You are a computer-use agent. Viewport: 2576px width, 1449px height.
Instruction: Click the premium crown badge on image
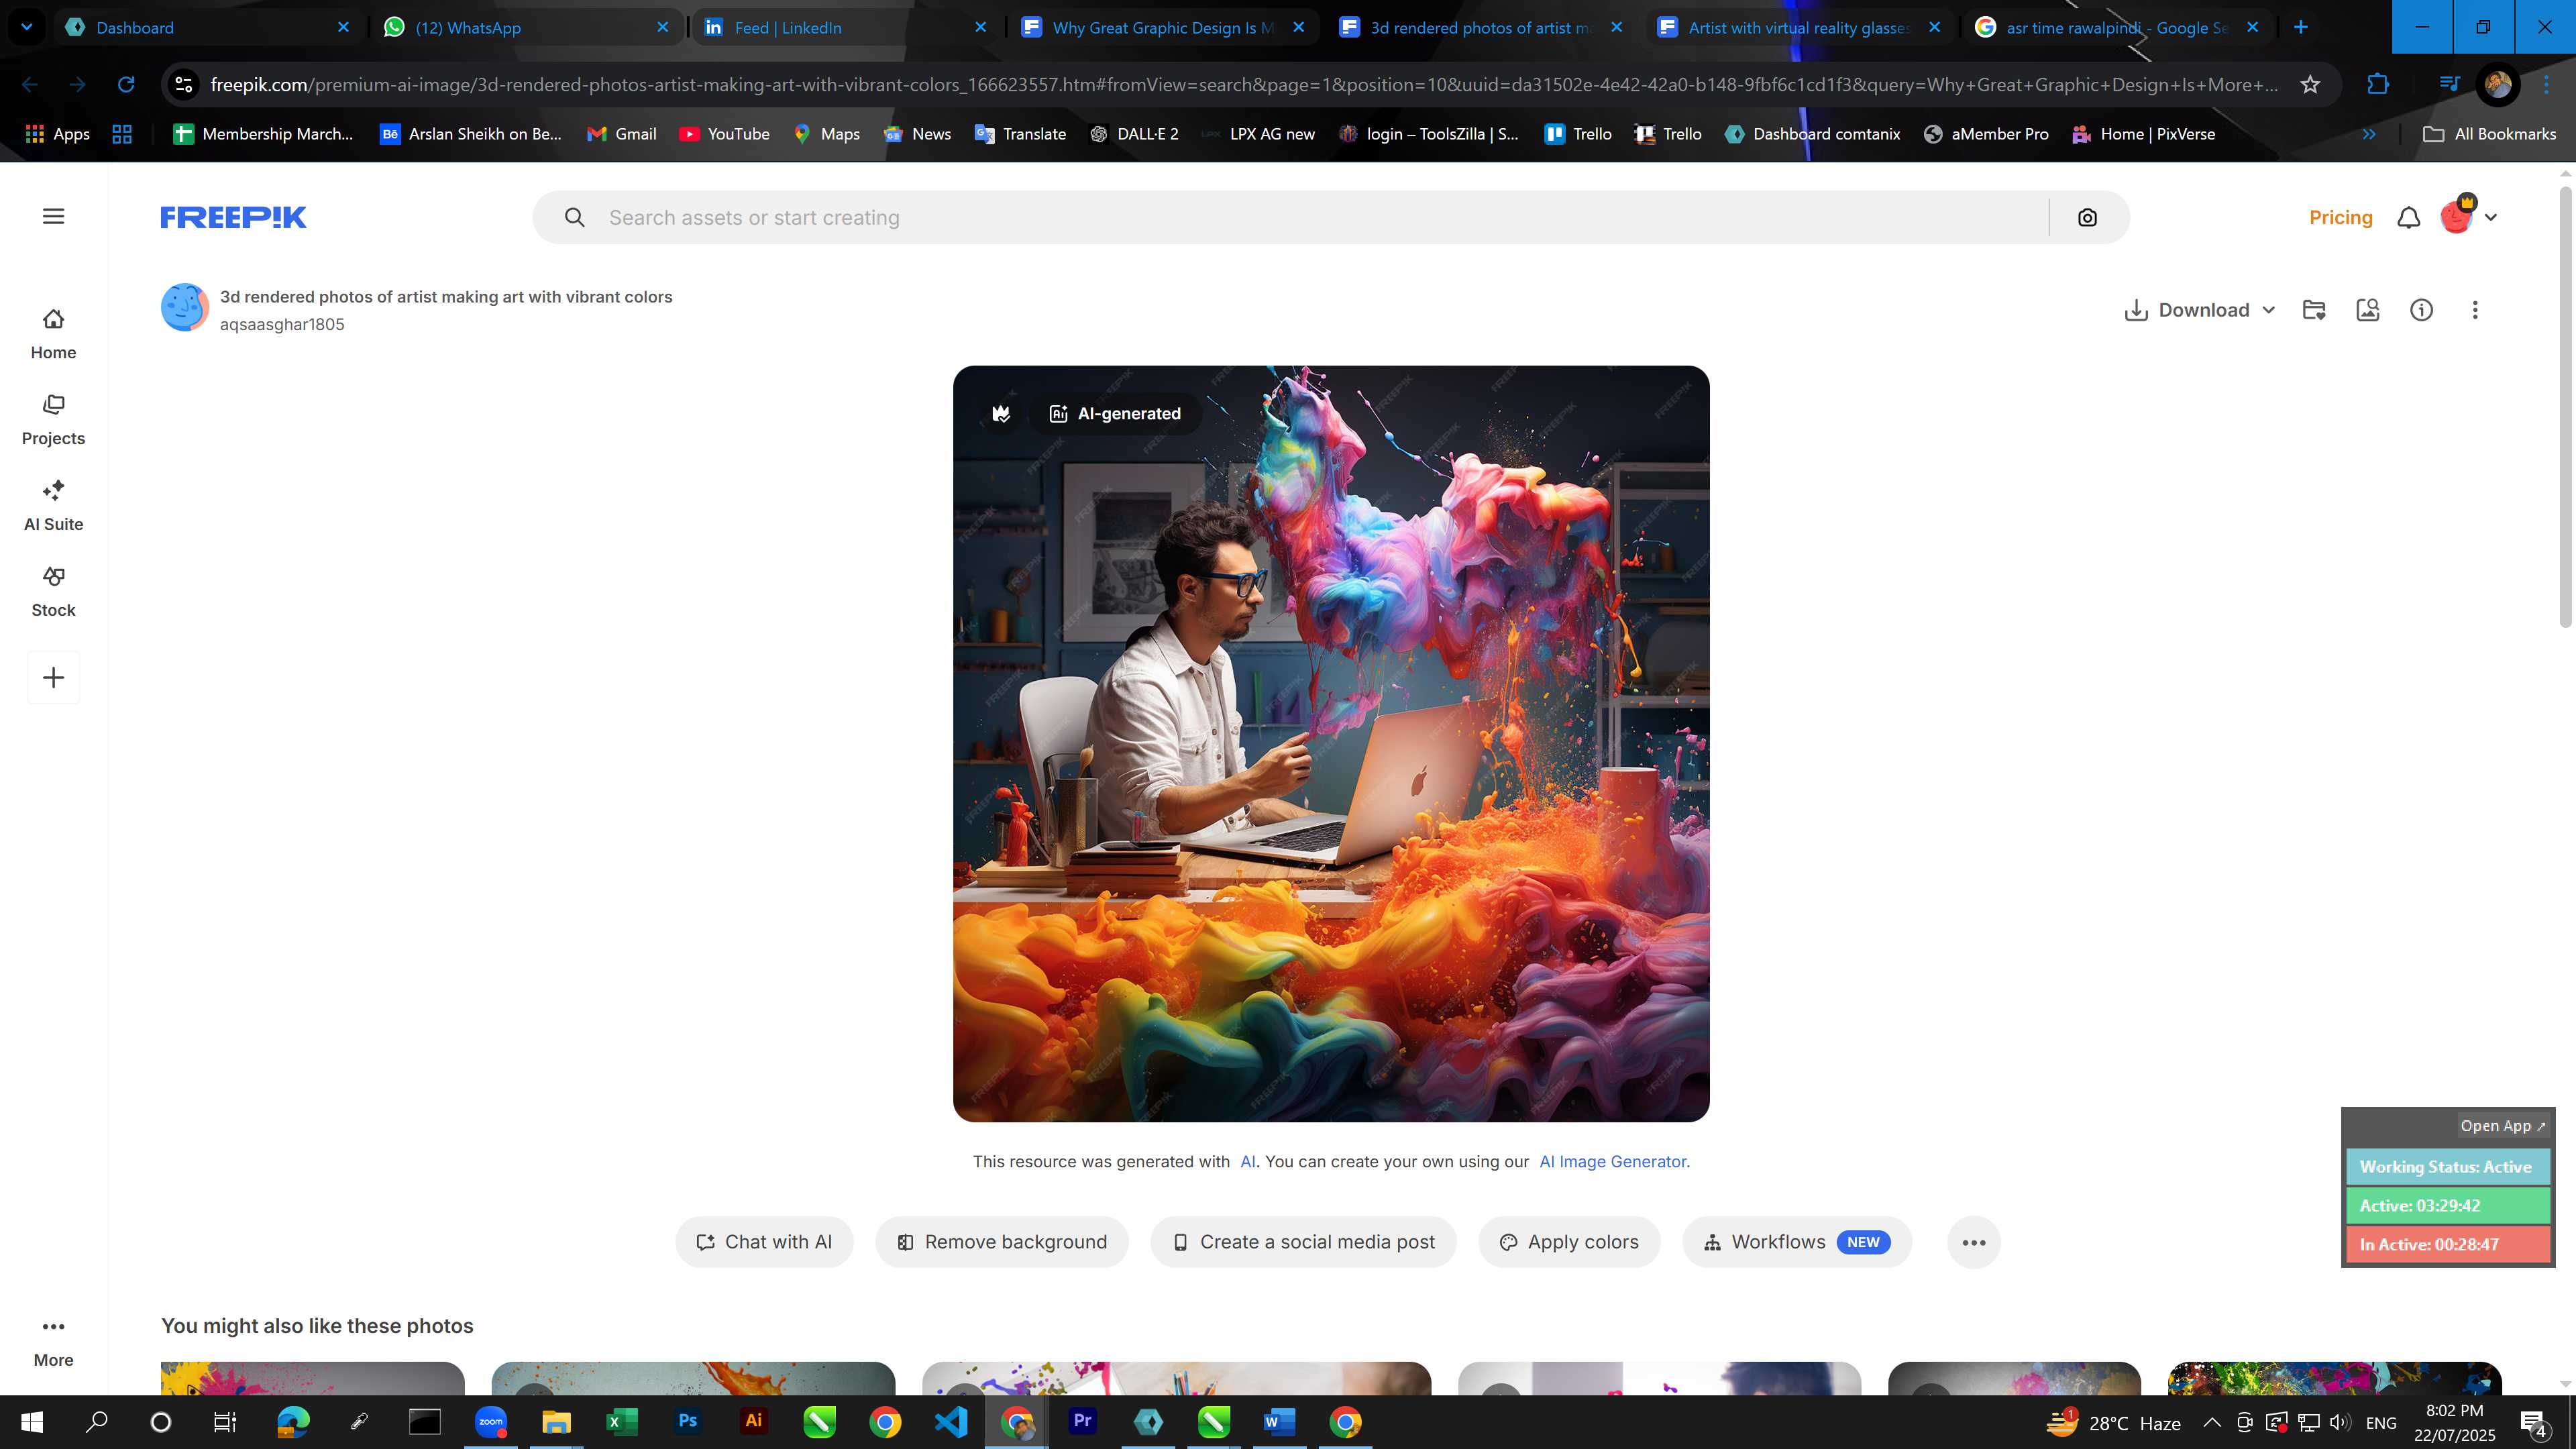1001,414
